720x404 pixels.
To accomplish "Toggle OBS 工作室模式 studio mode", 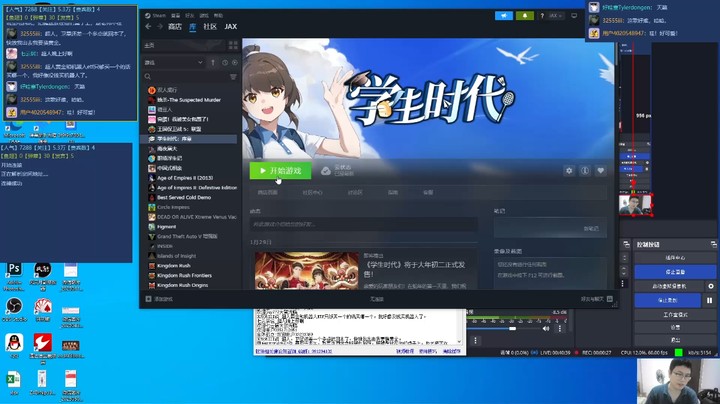I will point(675,314).
